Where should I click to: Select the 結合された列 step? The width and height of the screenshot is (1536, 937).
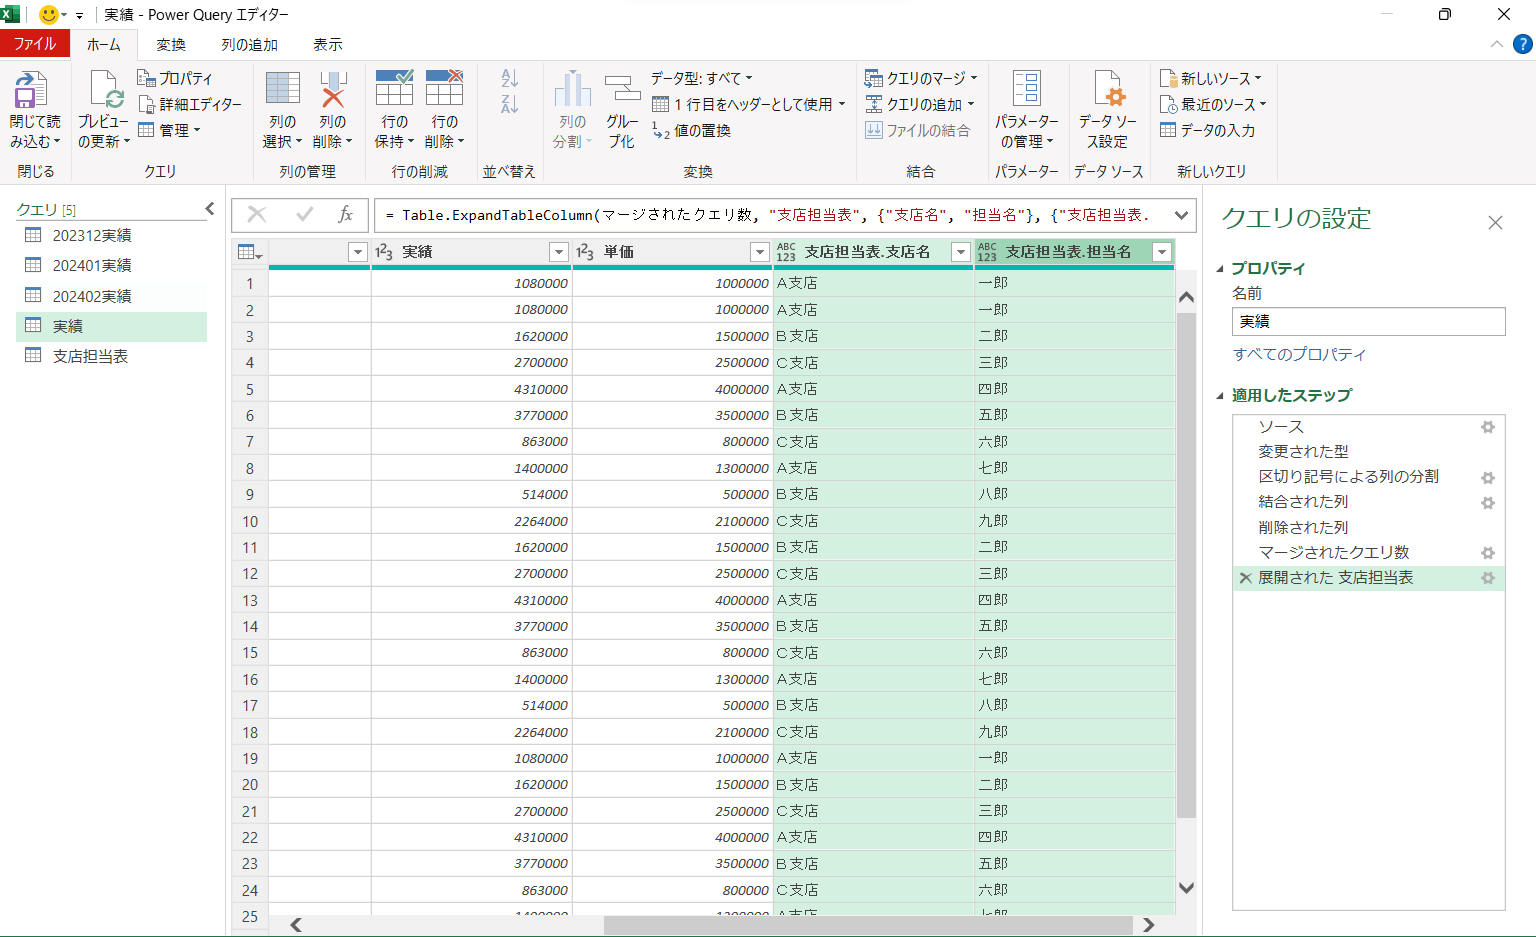click(x=1368, y=502)
